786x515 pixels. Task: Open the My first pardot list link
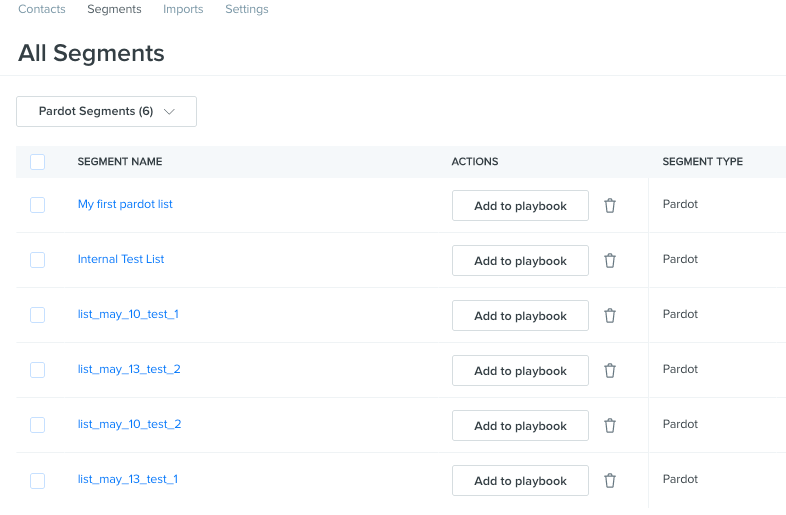tap(125, 204)
